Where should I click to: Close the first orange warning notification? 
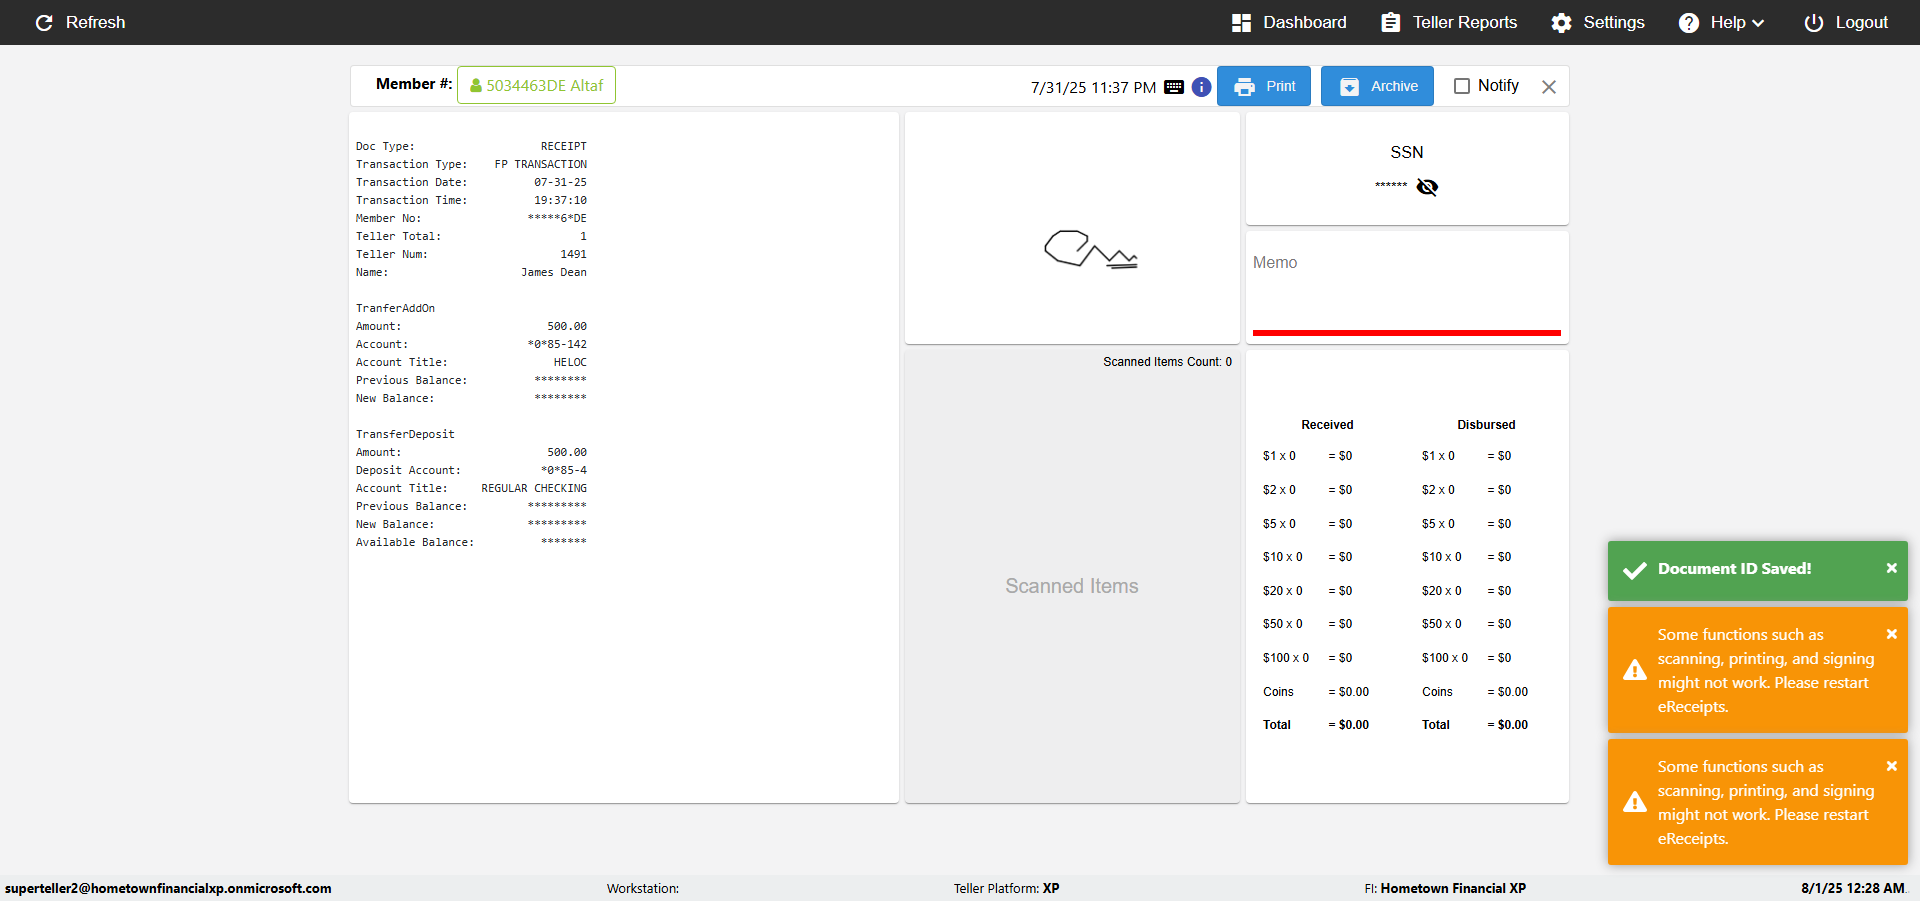(x=1891, y=634)
